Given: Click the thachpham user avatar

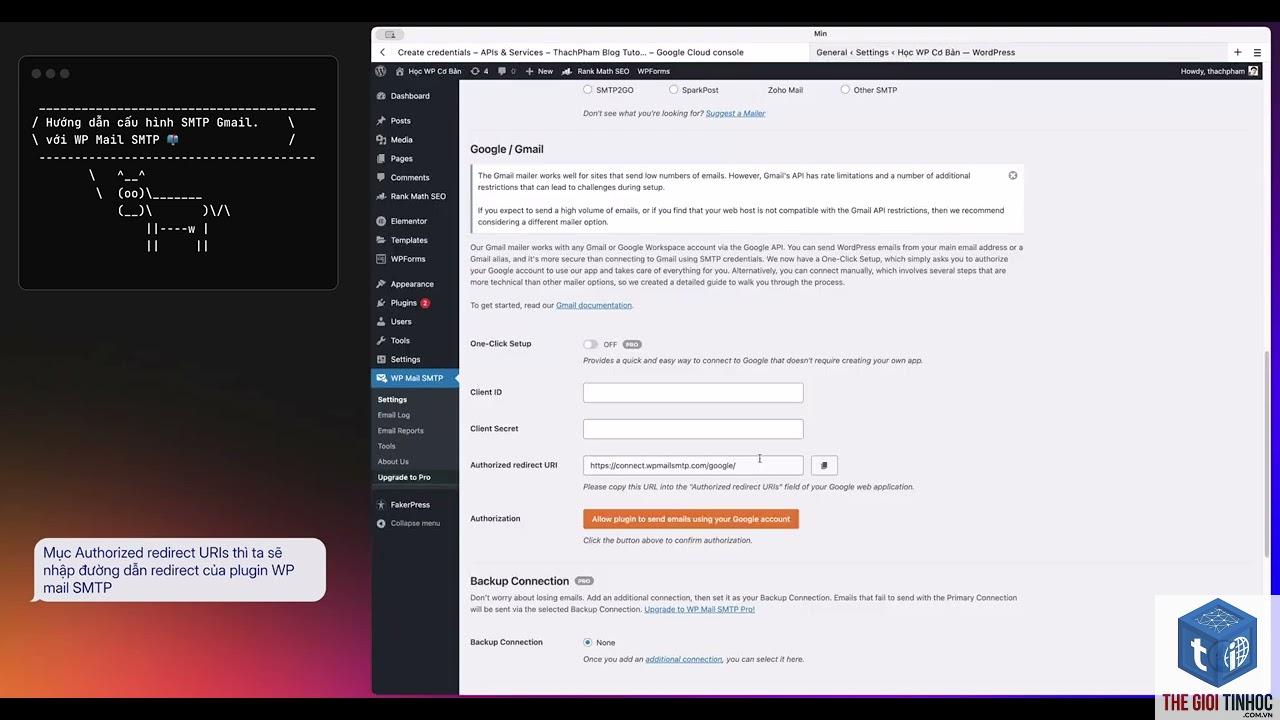Looking at the screenshot, I should click(x=1254, y=71).
